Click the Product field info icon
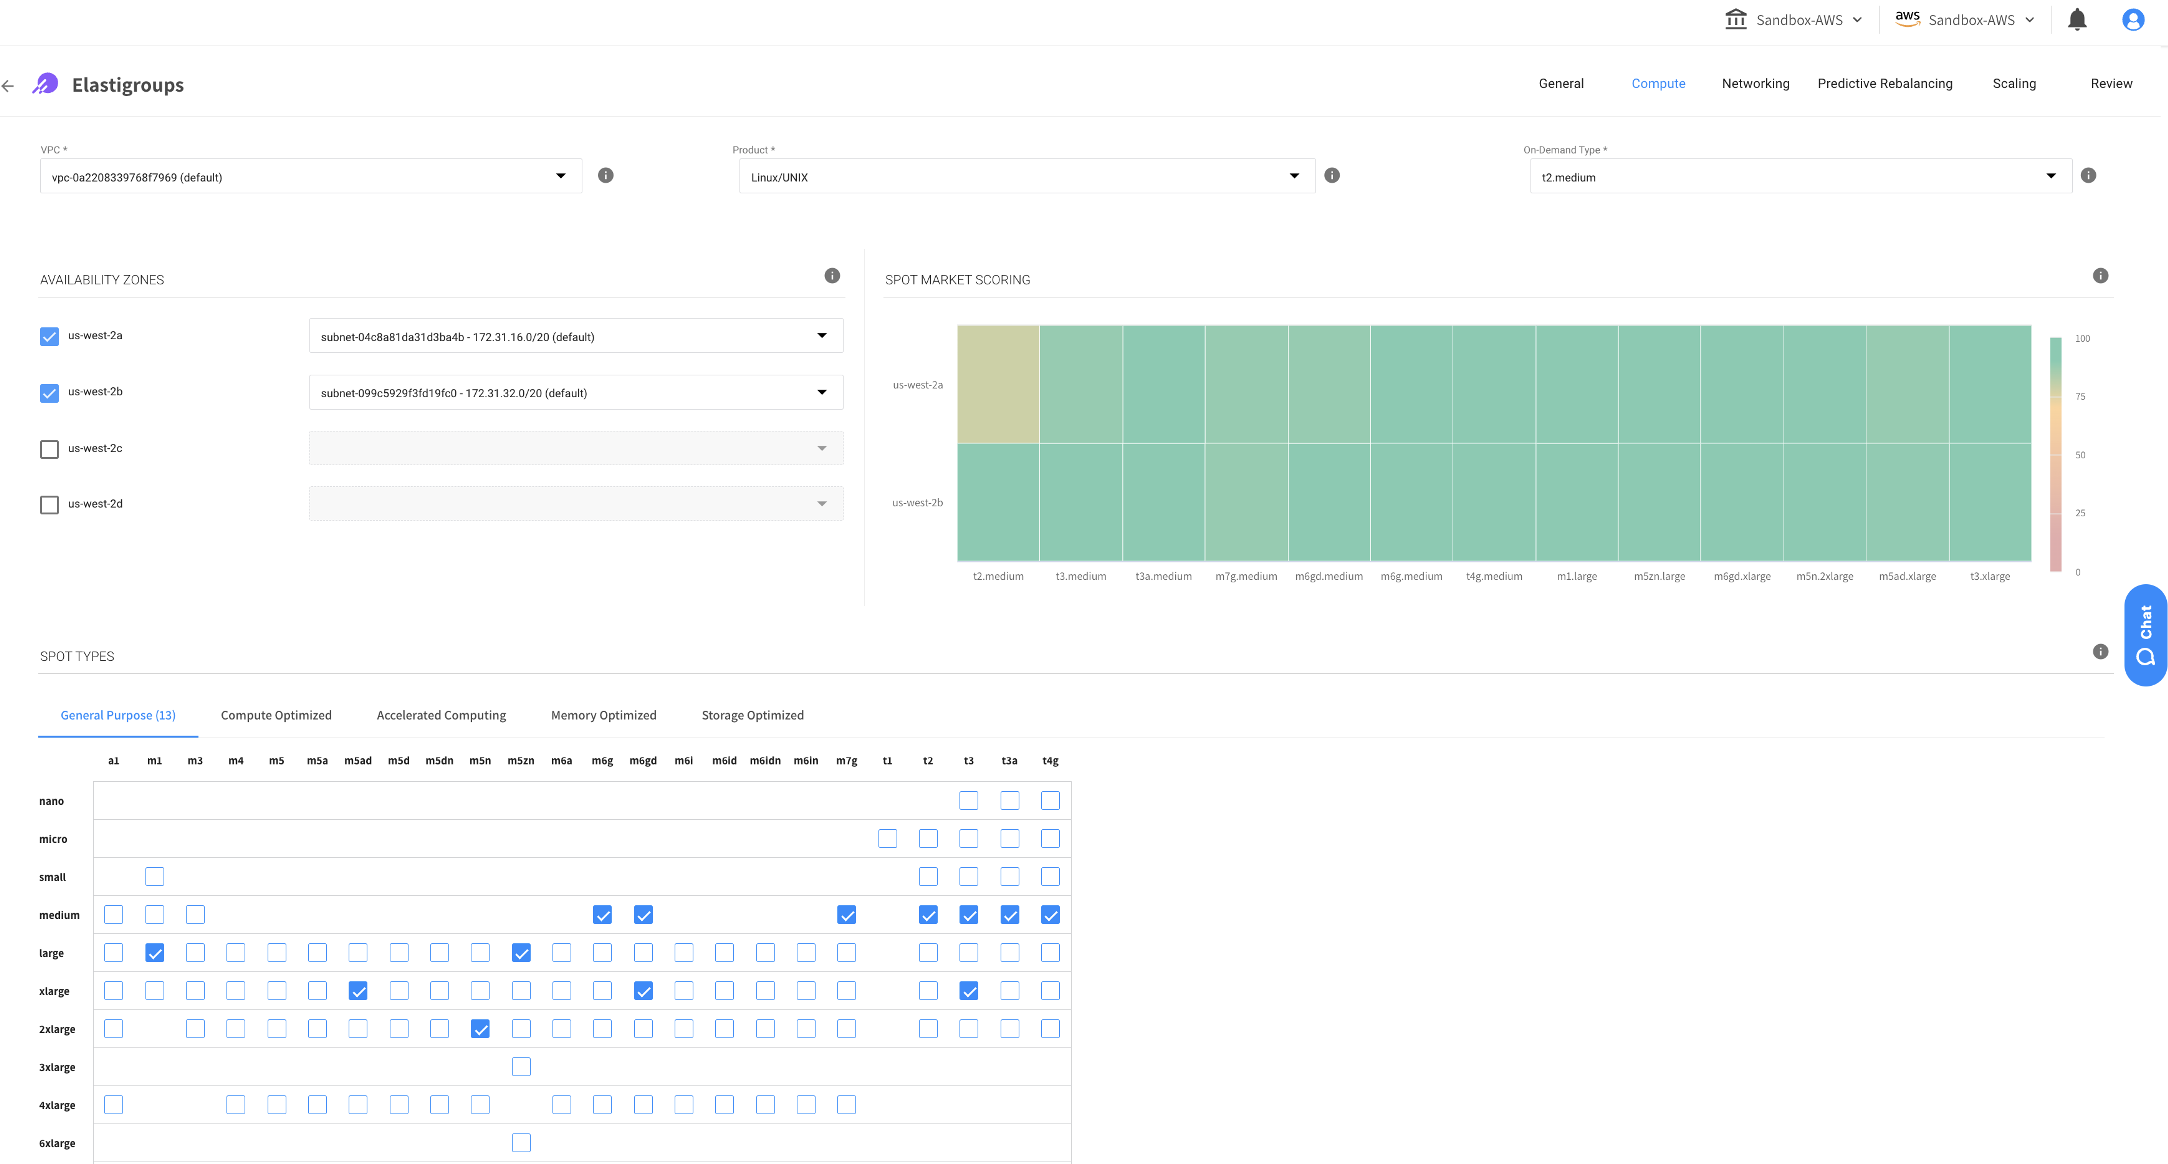This screenshot has width=2168, height=1164. (x=1331, y=176)
